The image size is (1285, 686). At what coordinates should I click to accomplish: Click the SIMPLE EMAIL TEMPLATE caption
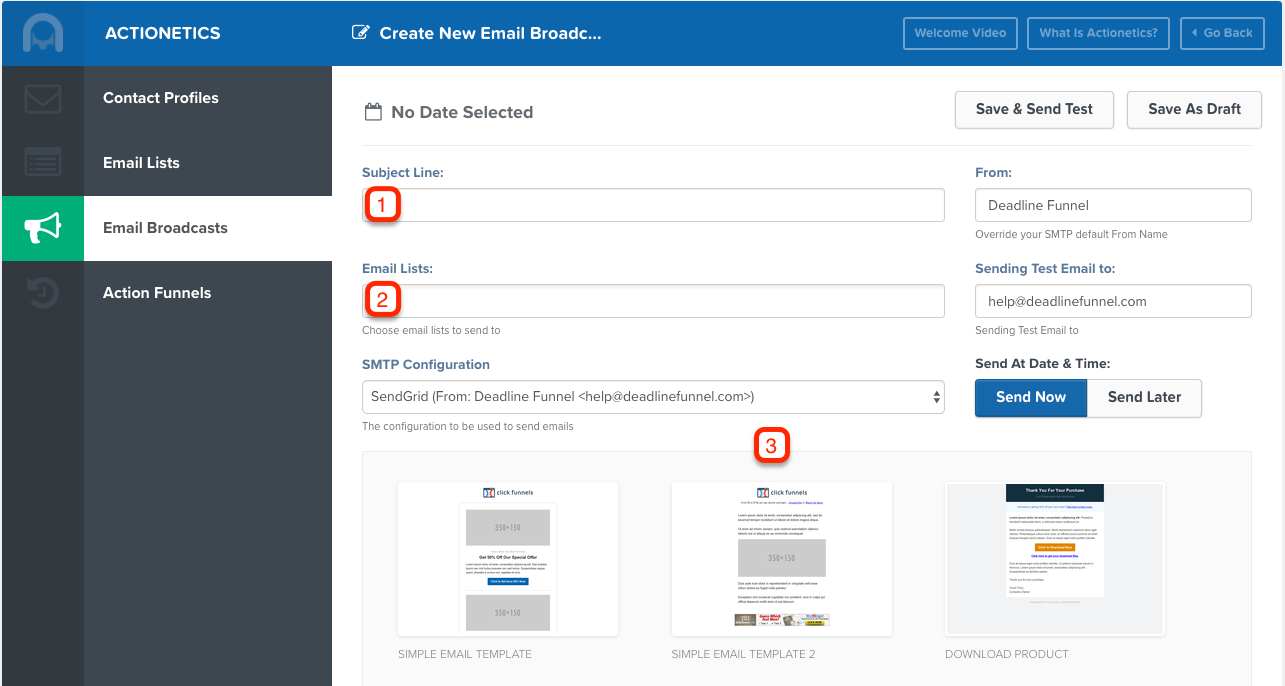click(465, 654)
